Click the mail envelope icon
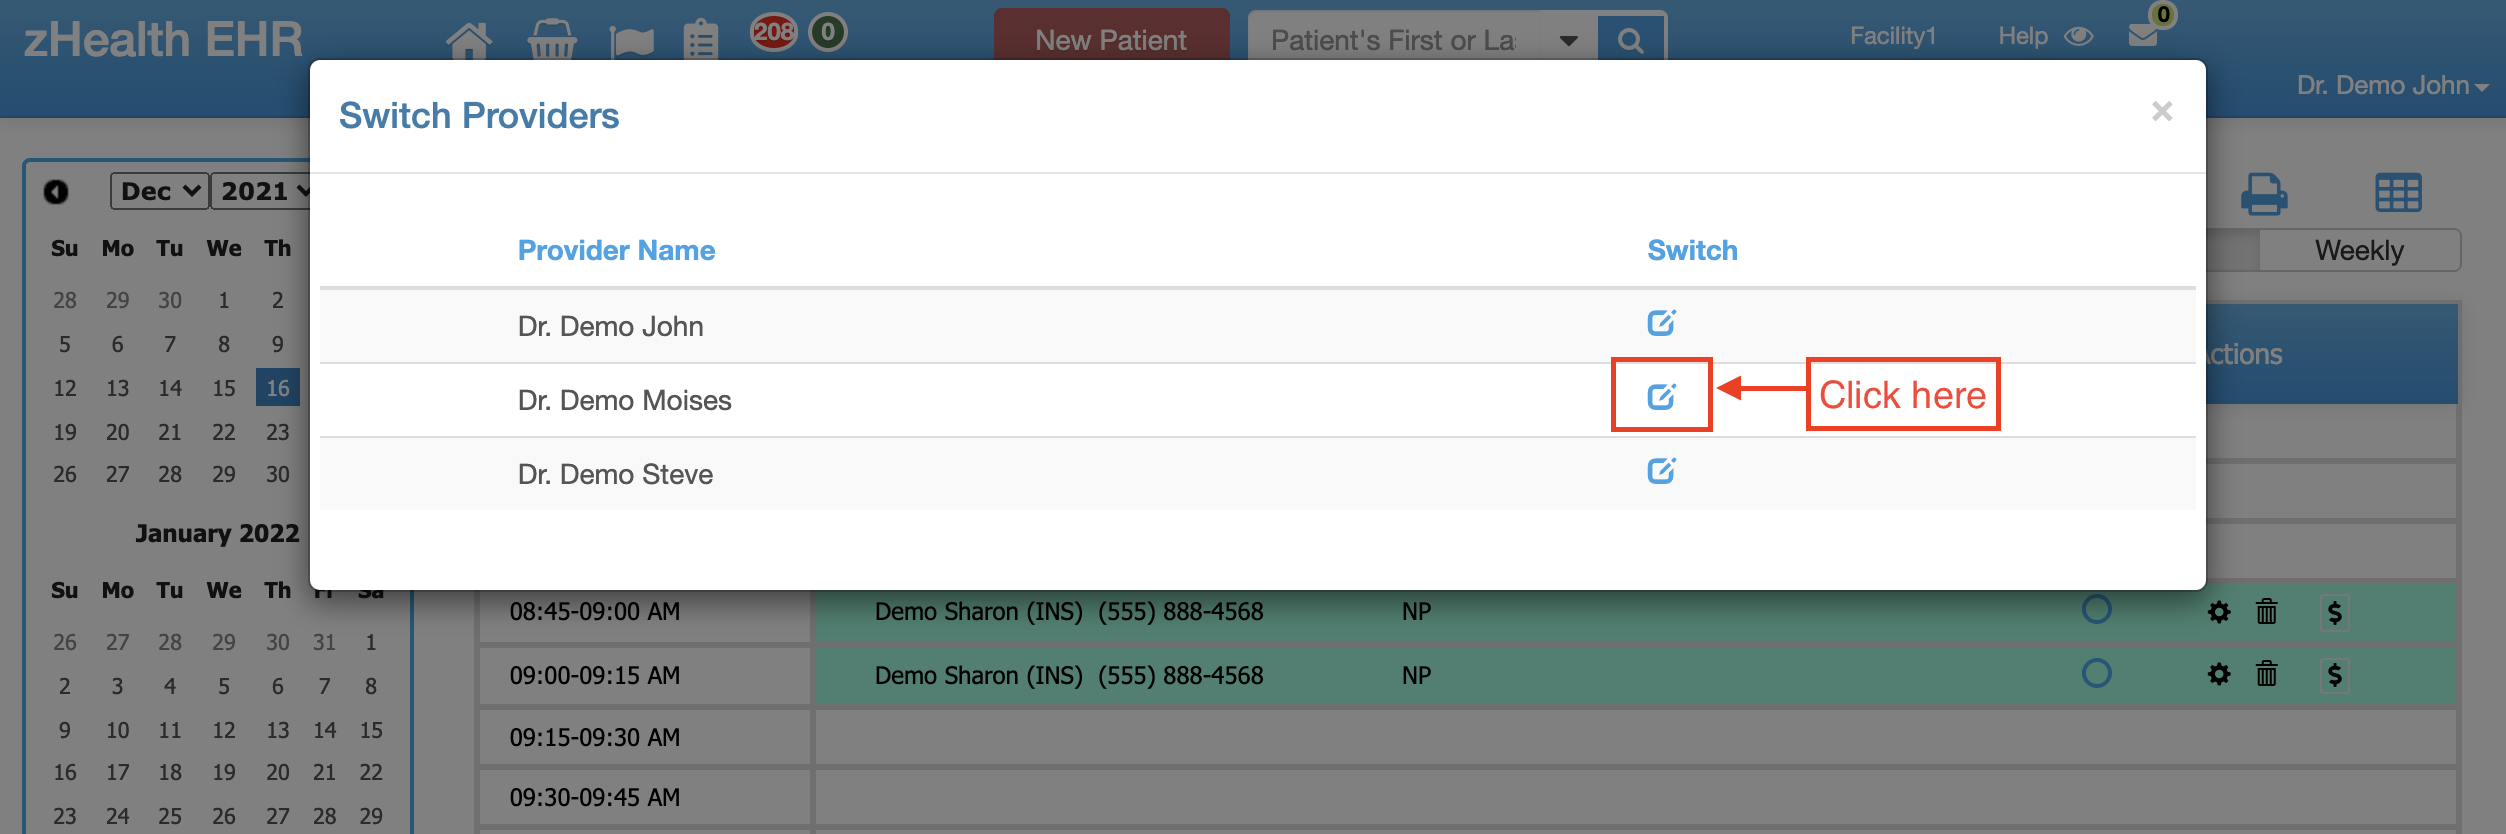This screenshot has width=2506, height=834. point(2143,35)
